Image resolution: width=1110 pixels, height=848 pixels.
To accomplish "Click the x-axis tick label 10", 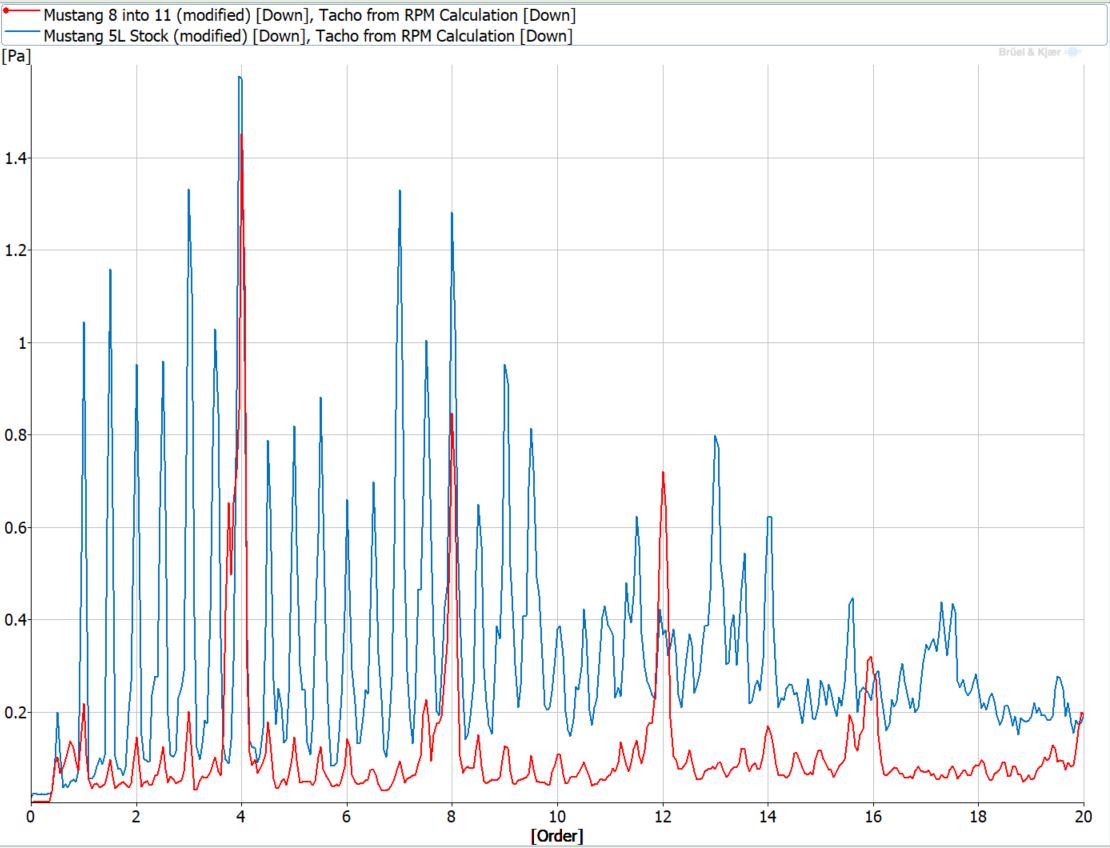I will point(557,816).
